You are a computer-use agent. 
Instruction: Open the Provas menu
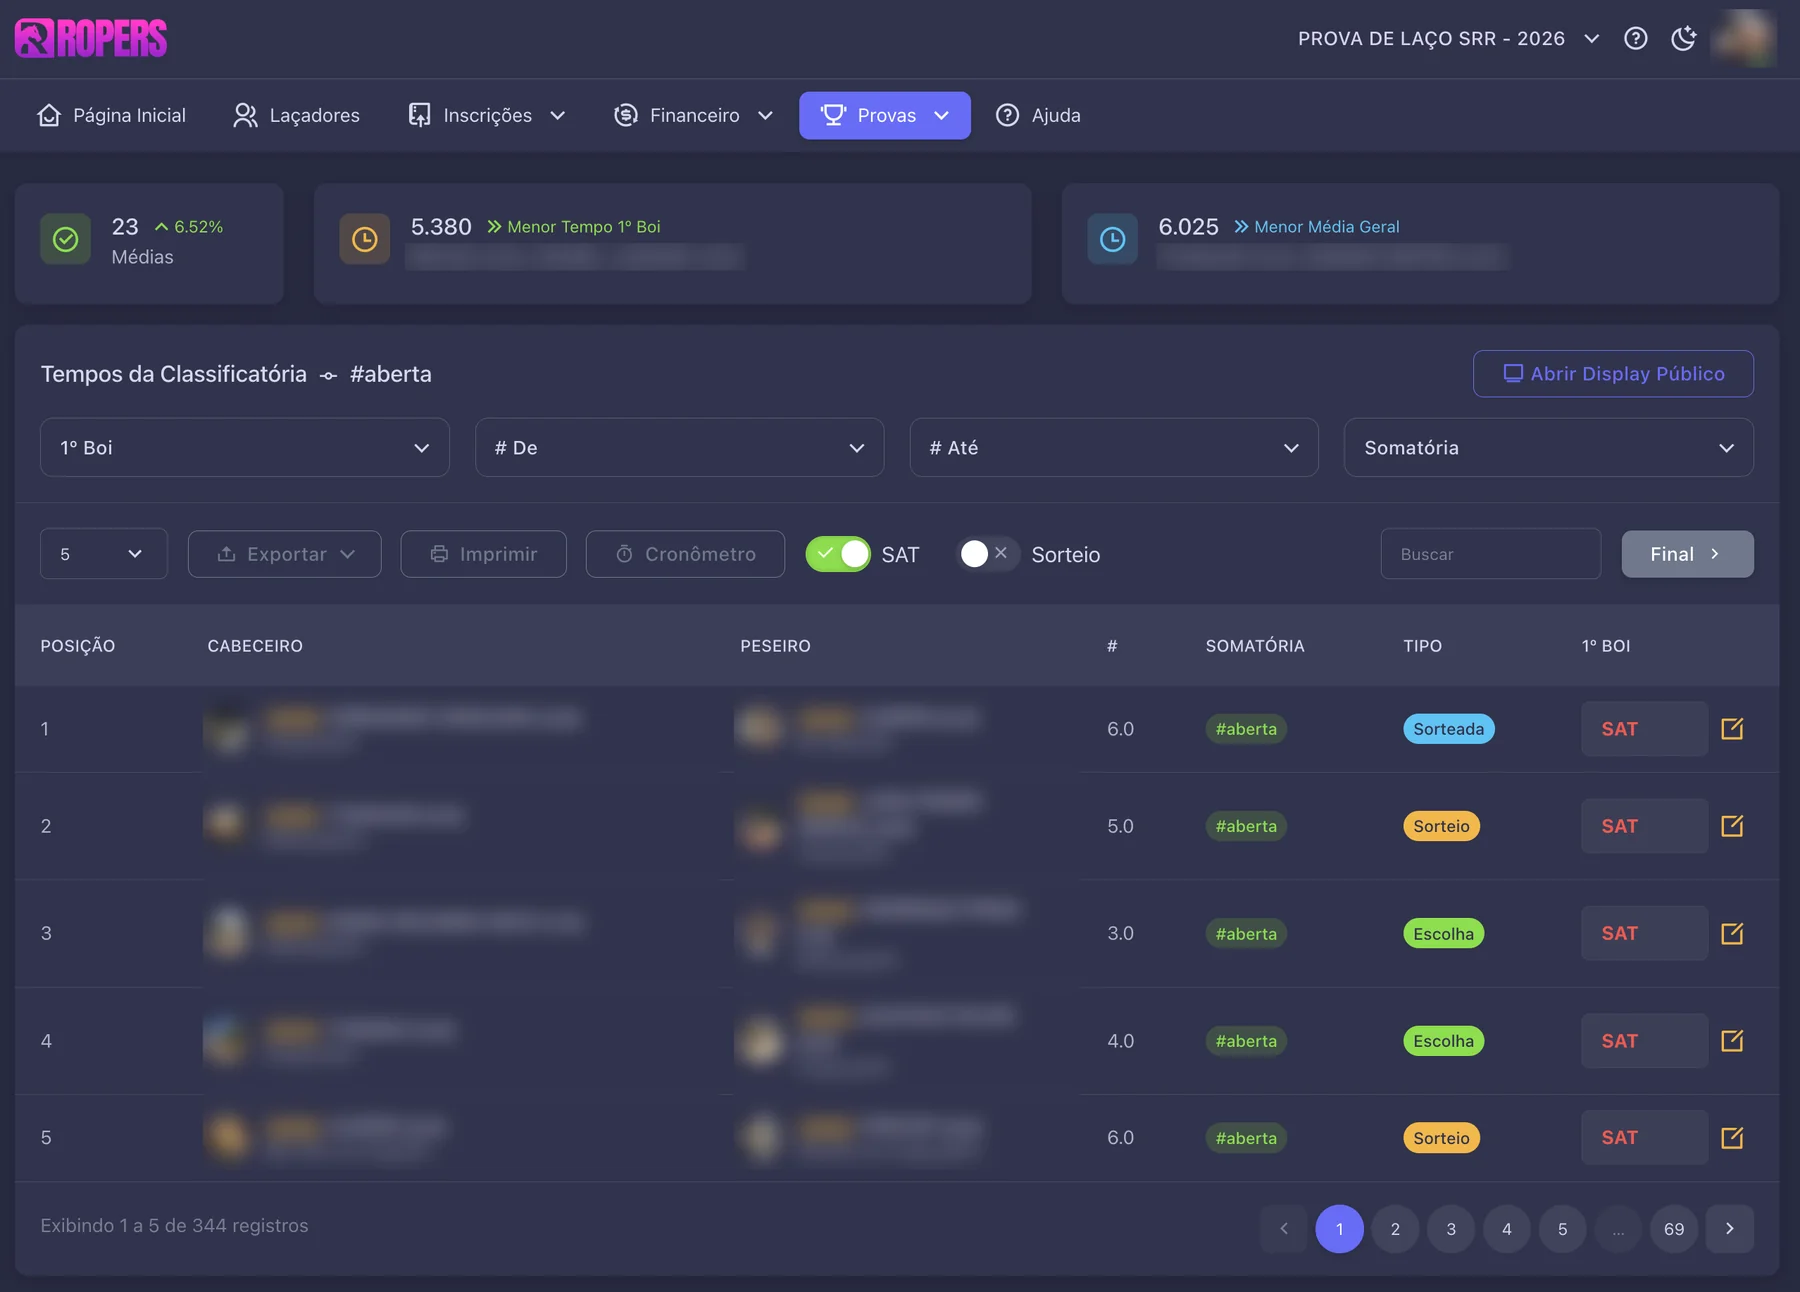coord(885,115)
